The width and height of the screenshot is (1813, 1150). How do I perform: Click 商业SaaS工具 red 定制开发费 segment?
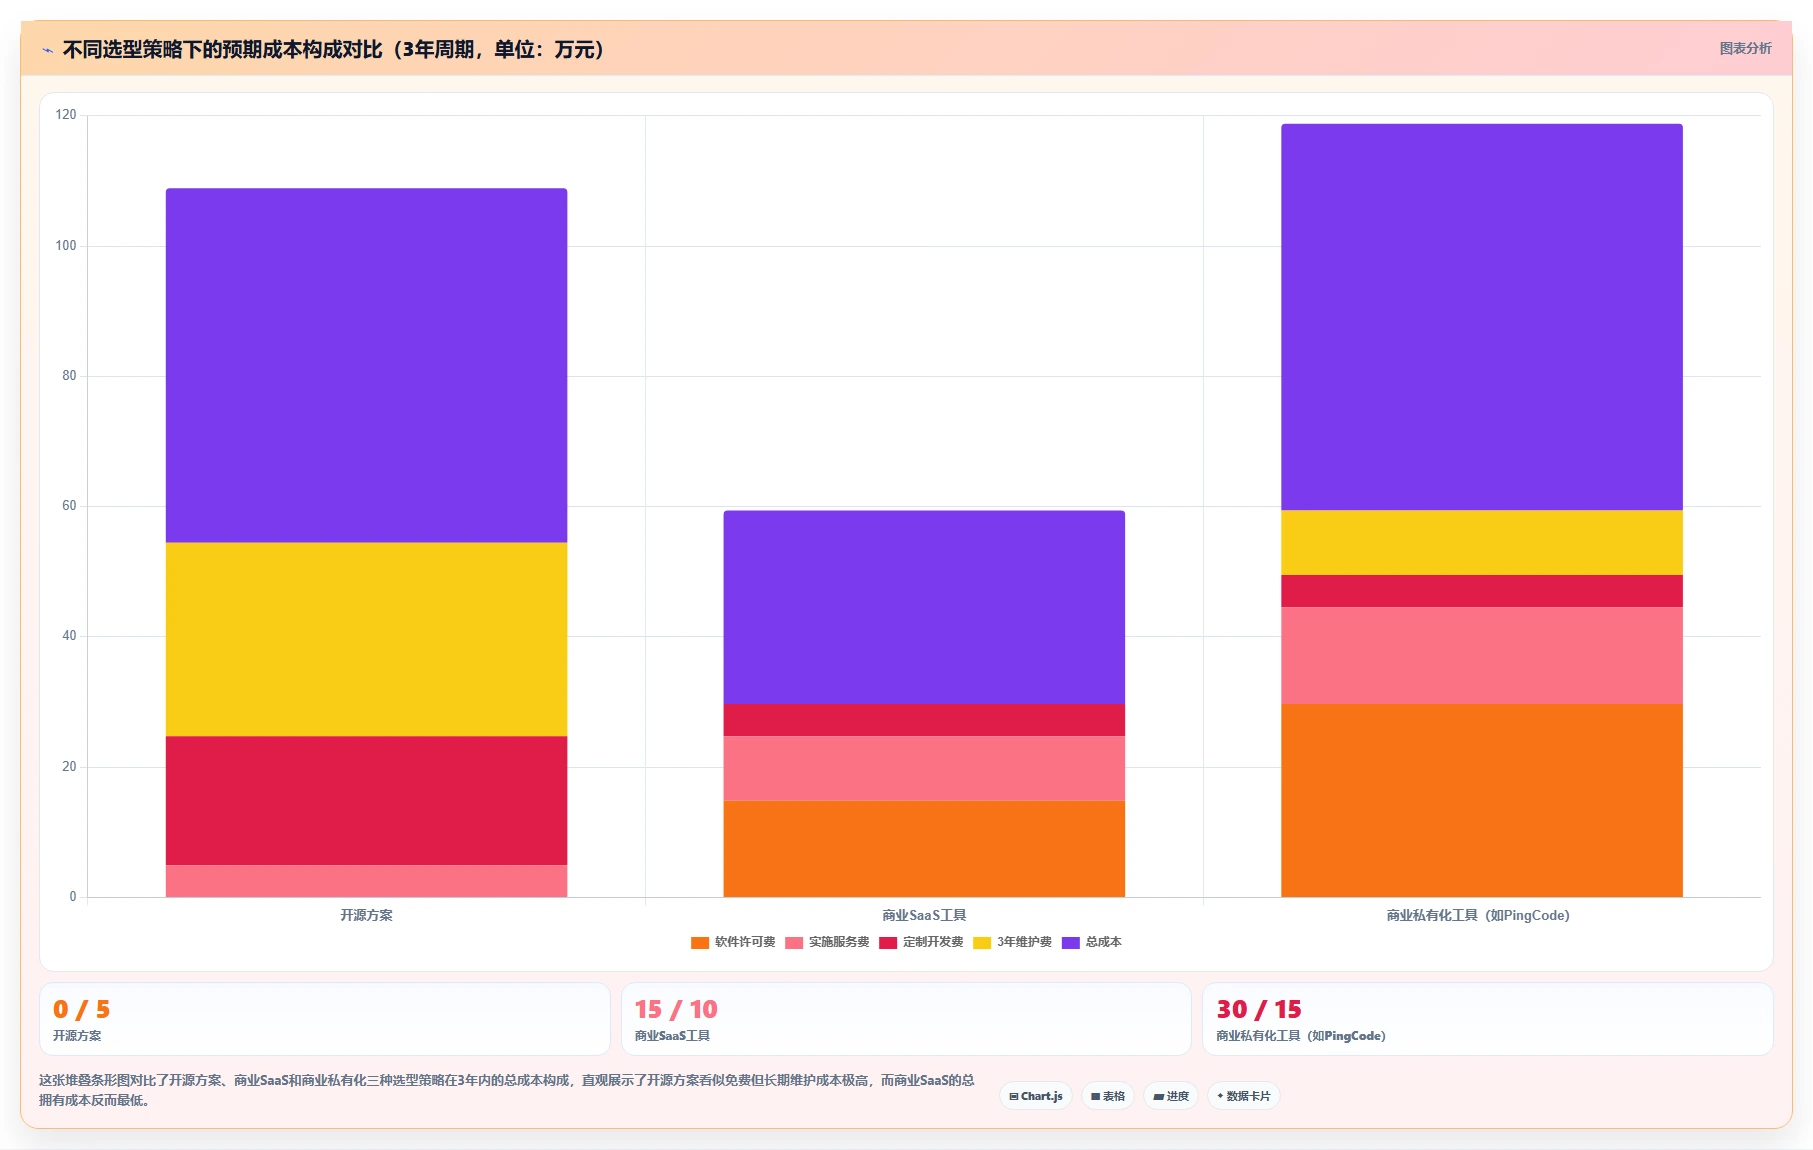tap(924, 720)
